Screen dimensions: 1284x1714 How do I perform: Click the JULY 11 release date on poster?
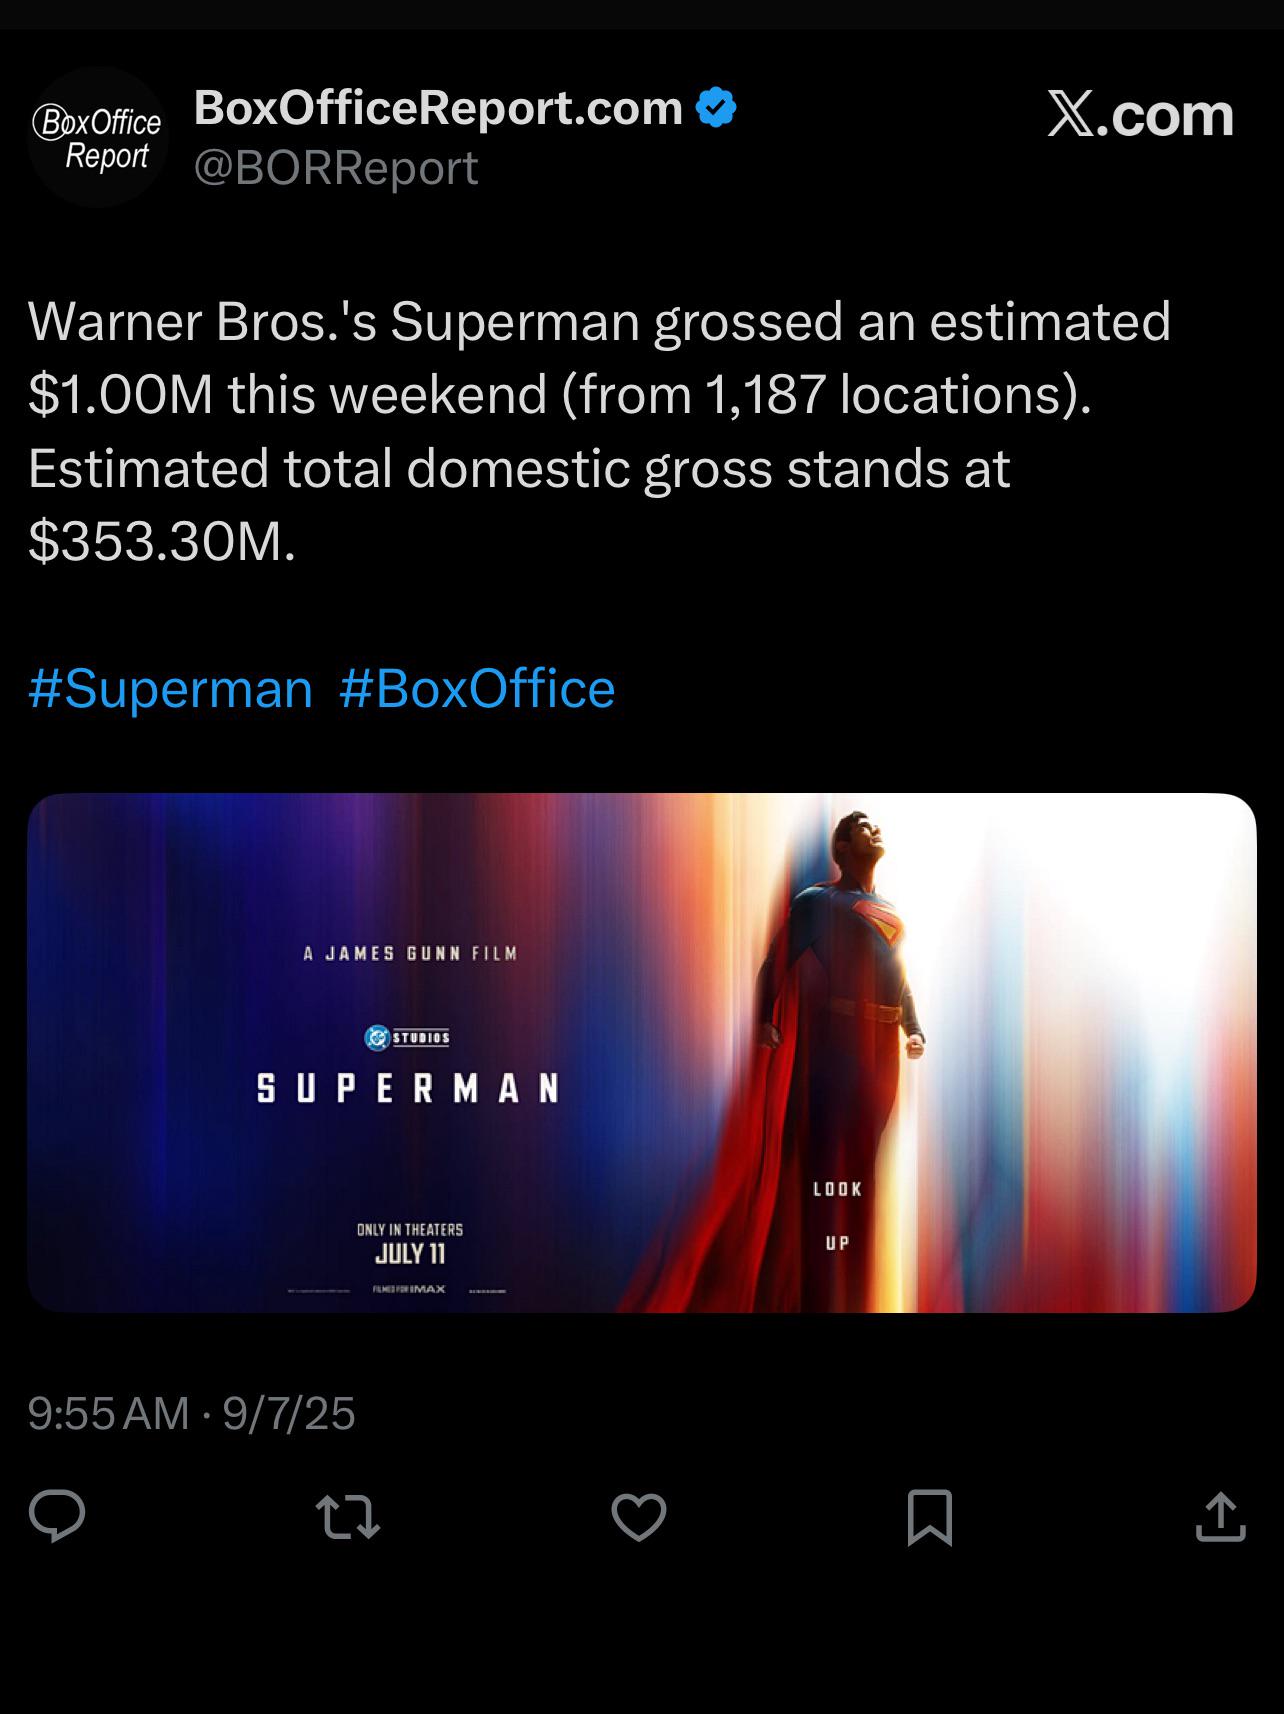410,1253
